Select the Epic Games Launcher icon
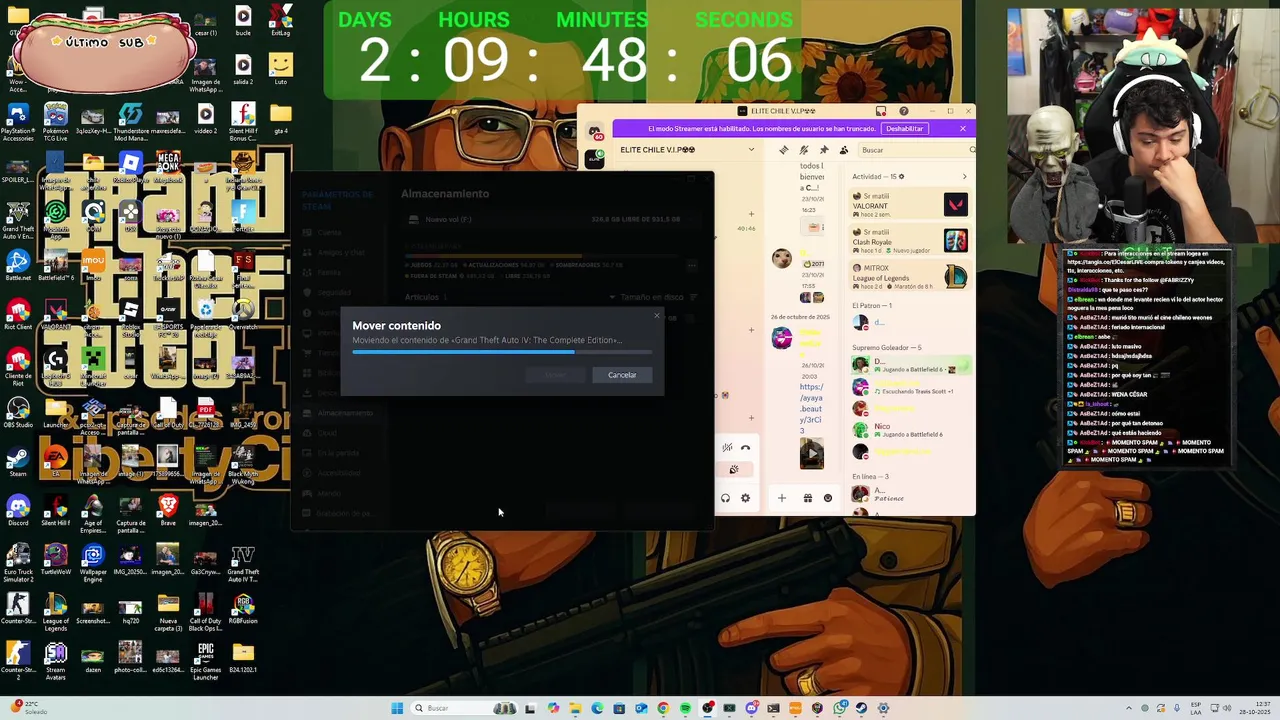This screenshot has height=720, width=1280. point(205,661)
